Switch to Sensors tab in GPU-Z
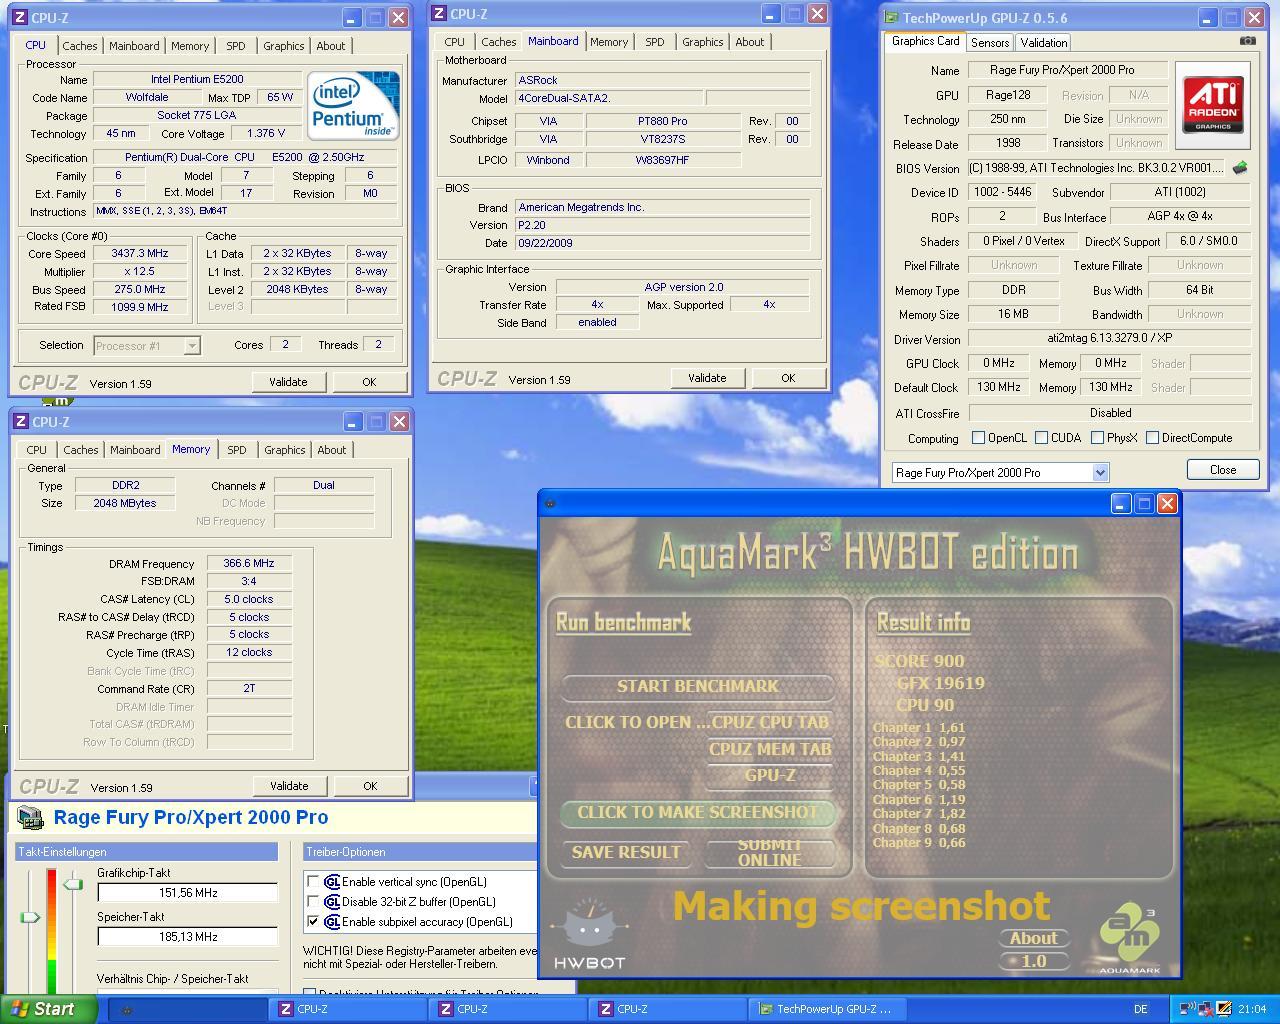Viewport: 1280px width, 1024px height. click(x=990, y=43)
